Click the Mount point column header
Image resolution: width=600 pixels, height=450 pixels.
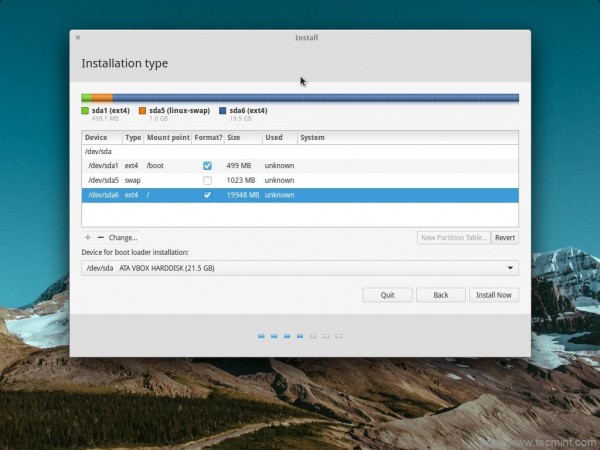tap(168, 137)
